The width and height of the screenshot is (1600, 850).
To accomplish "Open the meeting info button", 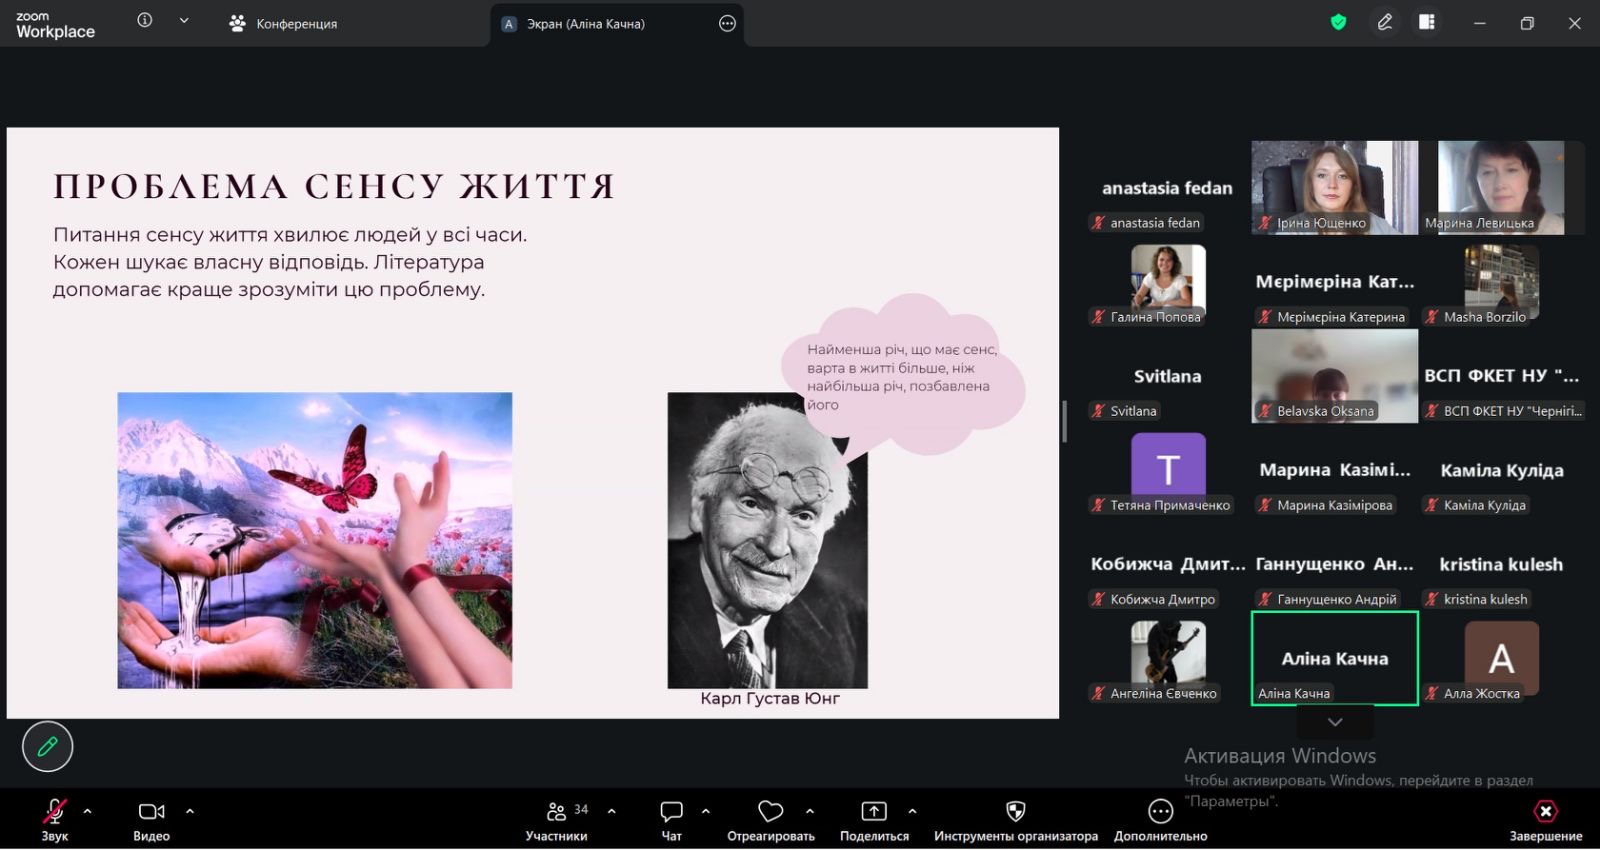I will click(x=145, y=20).
